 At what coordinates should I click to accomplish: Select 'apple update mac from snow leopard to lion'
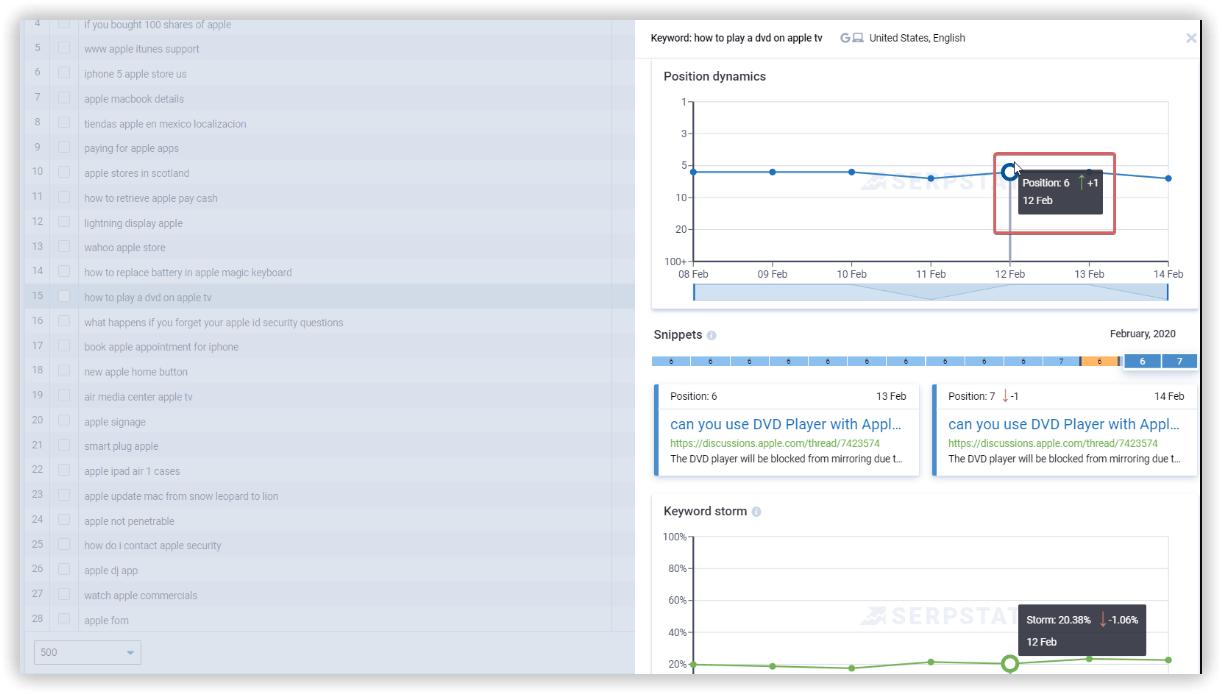[181, 496]
